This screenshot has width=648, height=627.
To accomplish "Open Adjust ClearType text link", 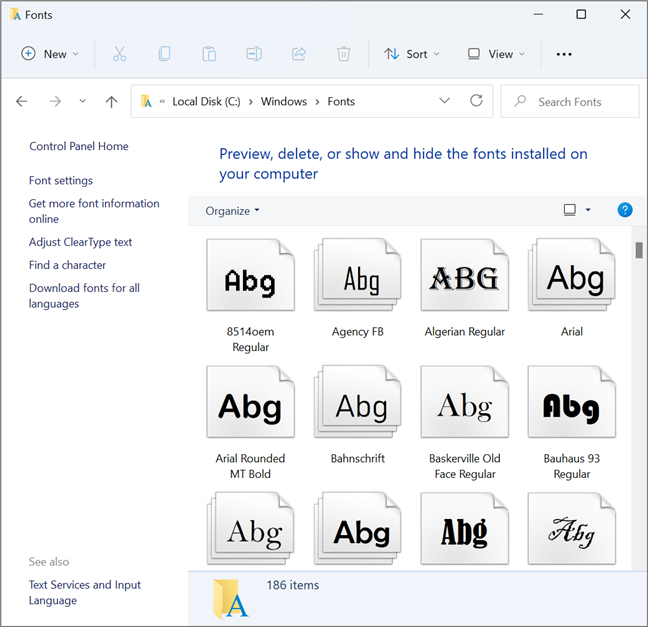I will [x=80, y=242].
